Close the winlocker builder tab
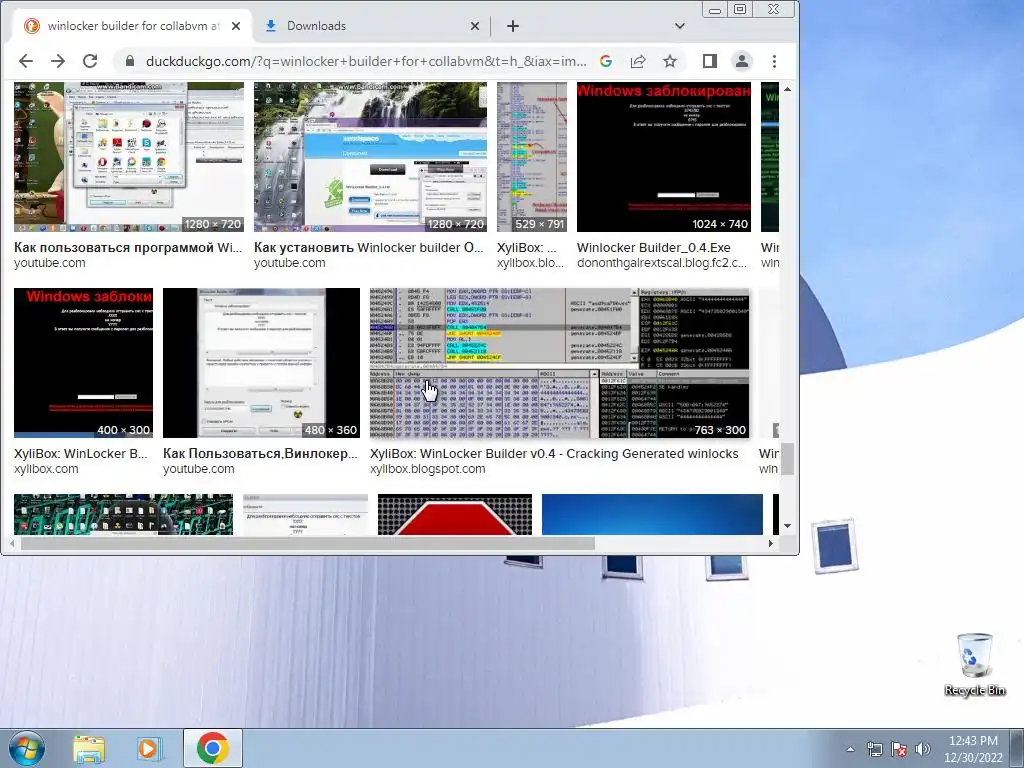This screenshot has width=1024, height=768. pyautogui.click(x=236, y=26)
